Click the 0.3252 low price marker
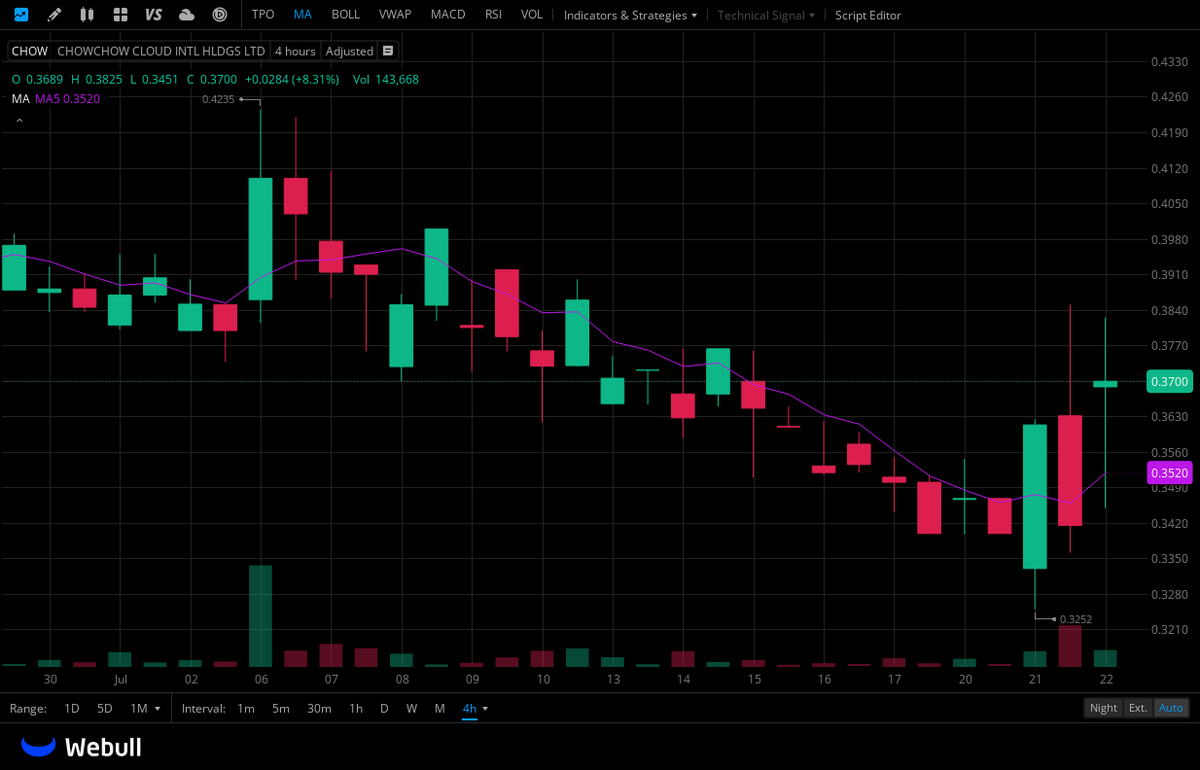This screenshot has height=770, width=1200. (x=1076, y=619)
